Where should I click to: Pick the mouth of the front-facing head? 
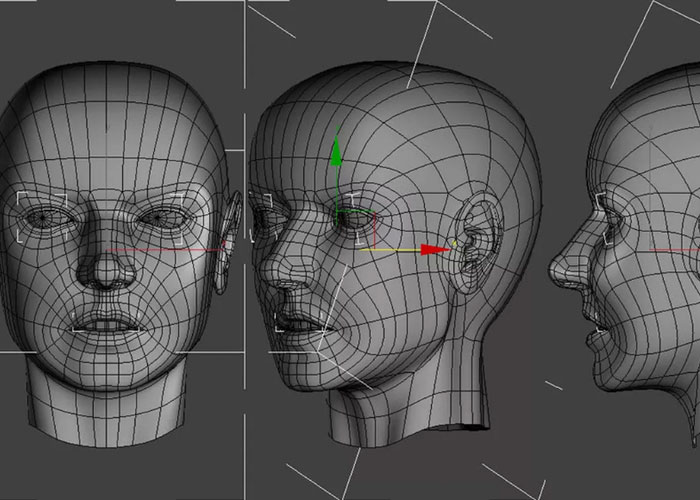pyautogui.click(x=107, y=324)
